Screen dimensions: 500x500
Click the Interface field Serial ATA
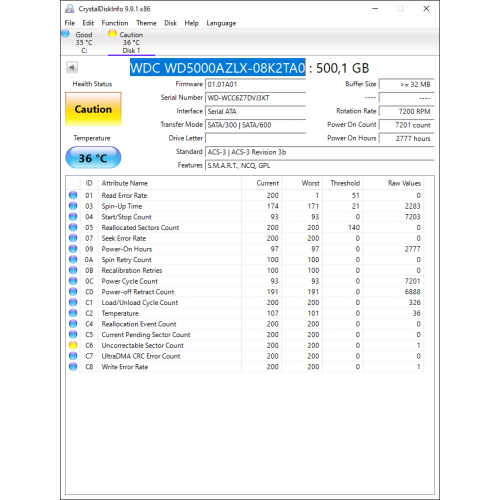click(256, 111)
